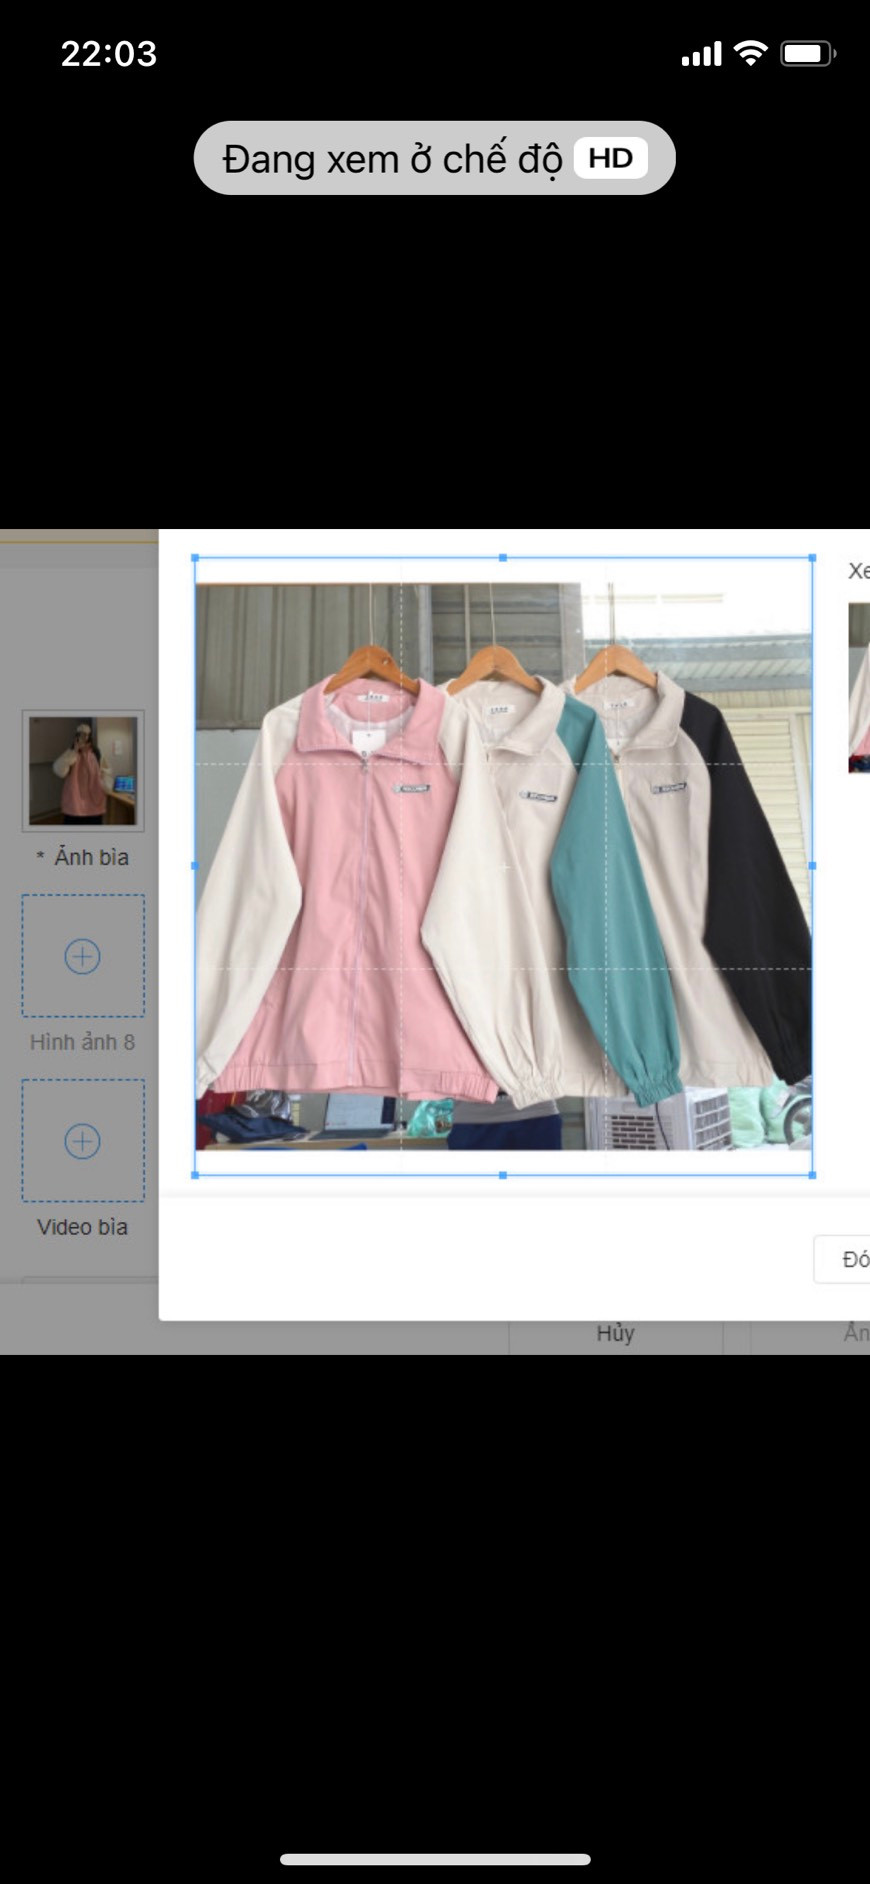The height and width of the screenshot is (1884, 870).
Task: Click the "Hình ảnh 8" label
Action: [x=83, y=1042]
